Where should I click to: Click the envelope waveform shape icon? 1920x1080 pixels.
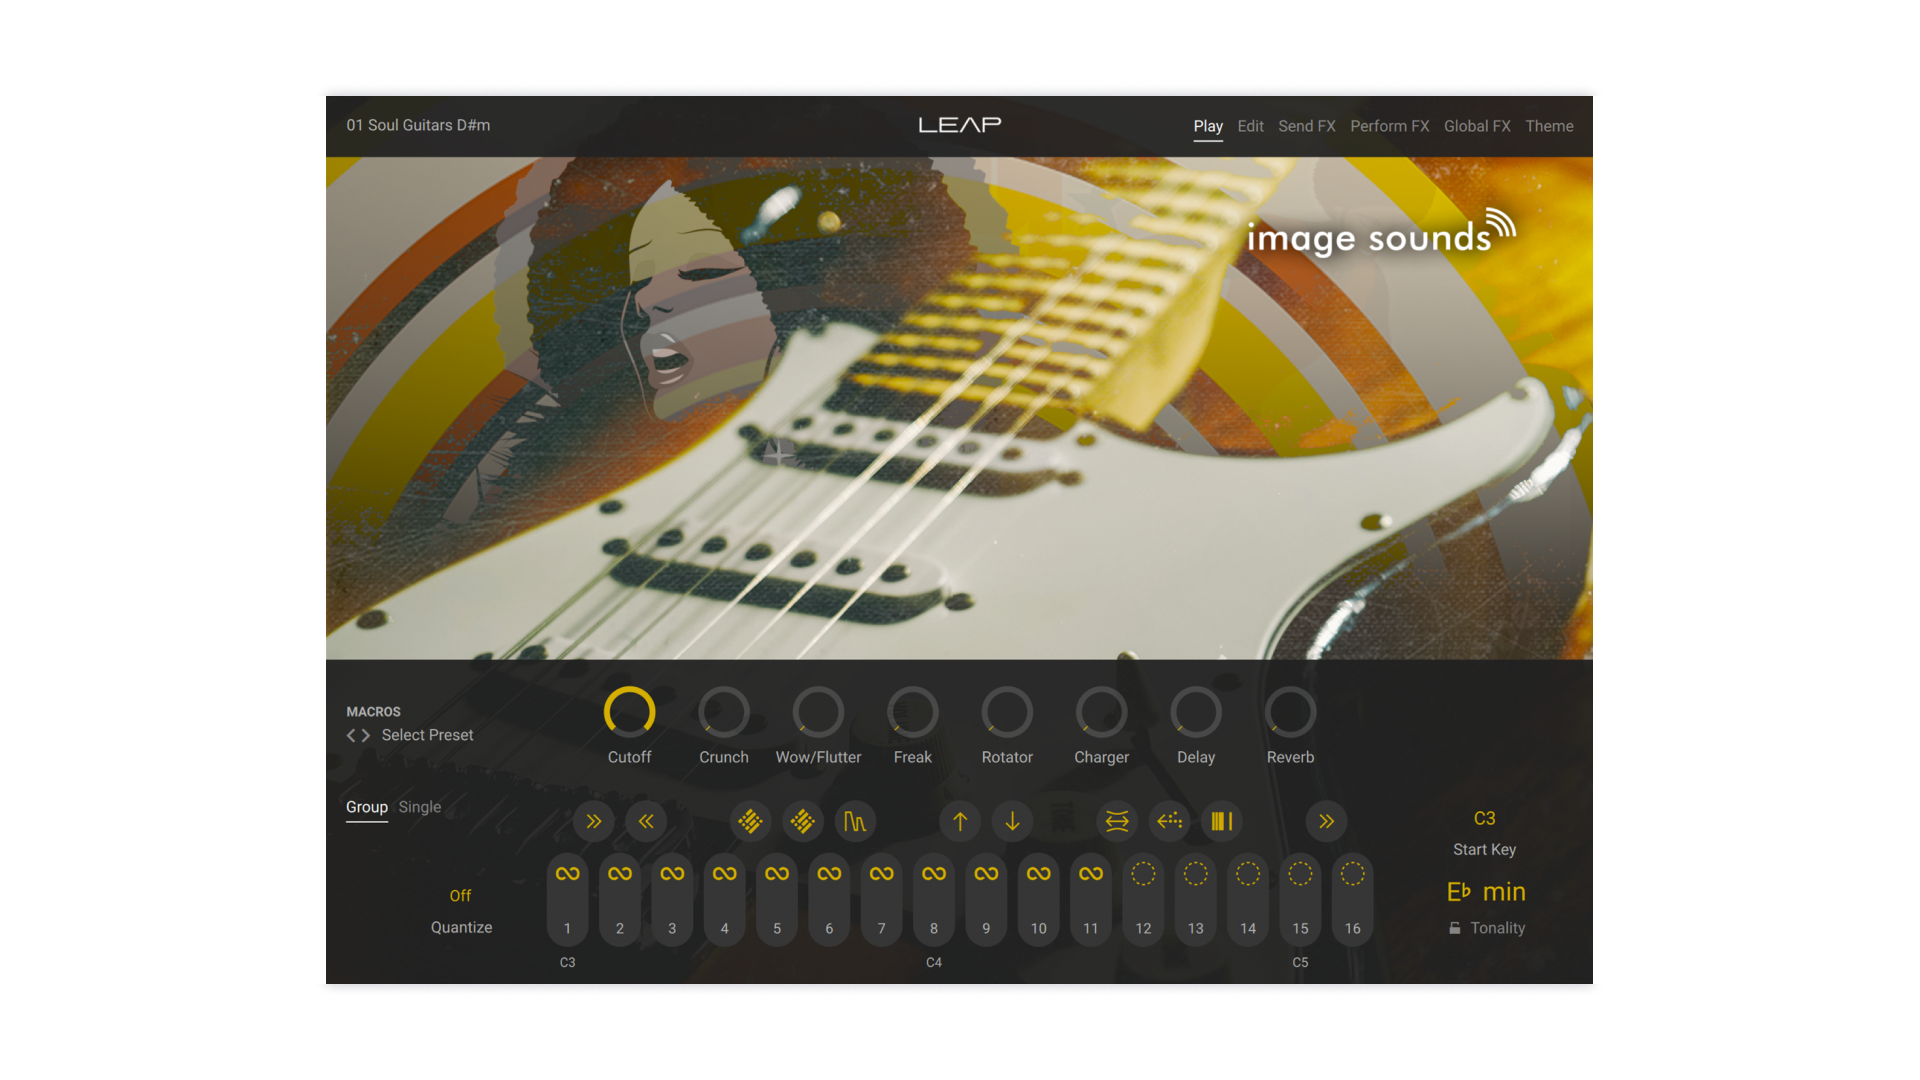point(855,821)
